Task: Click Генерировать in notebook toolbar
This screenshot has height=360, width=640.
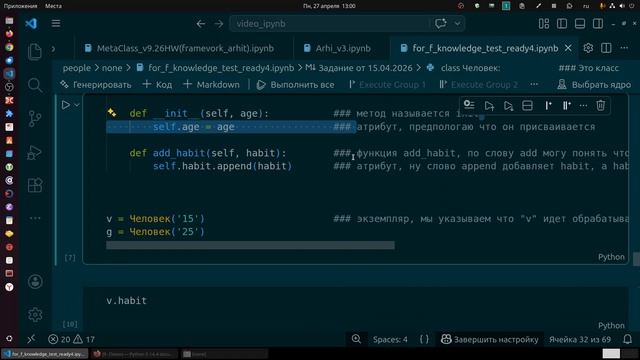Action: 96,84
